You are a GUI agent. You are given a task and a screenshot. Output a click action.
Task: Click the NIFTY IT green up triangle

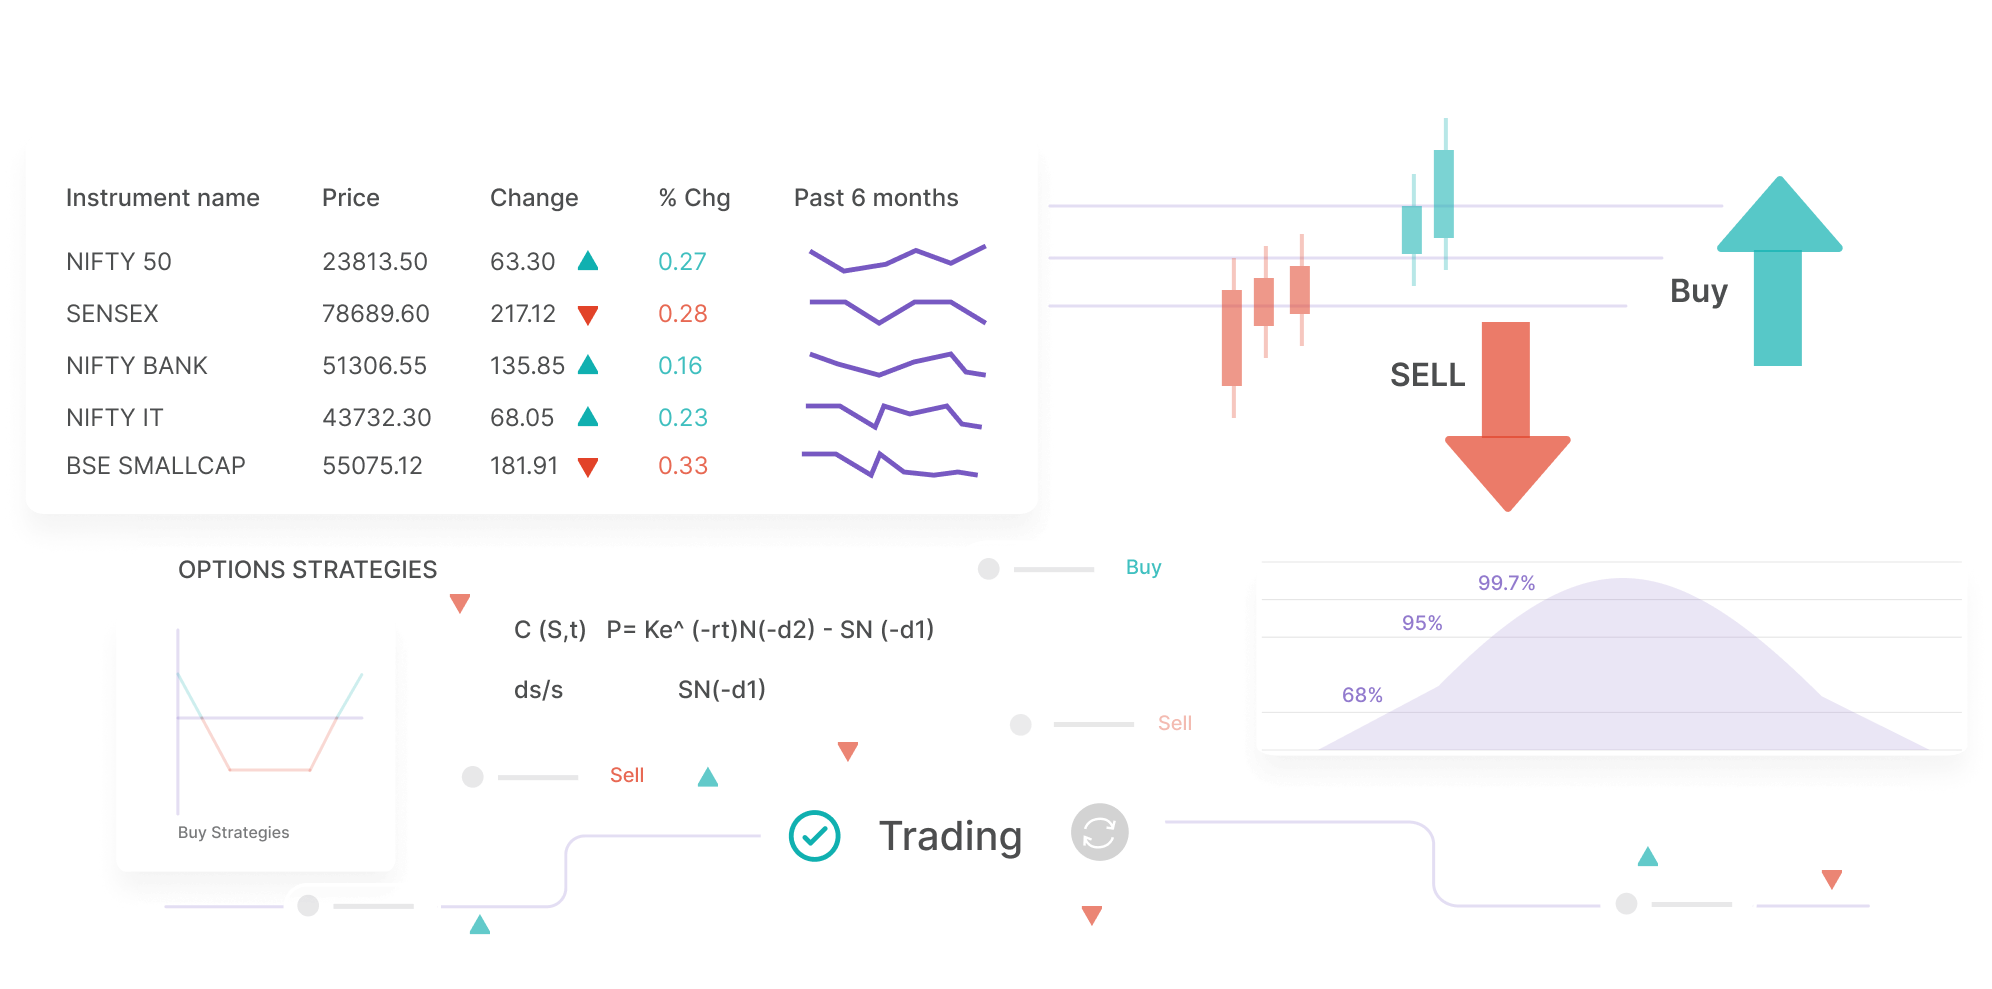pyautogui.click(x=588, y=417)
